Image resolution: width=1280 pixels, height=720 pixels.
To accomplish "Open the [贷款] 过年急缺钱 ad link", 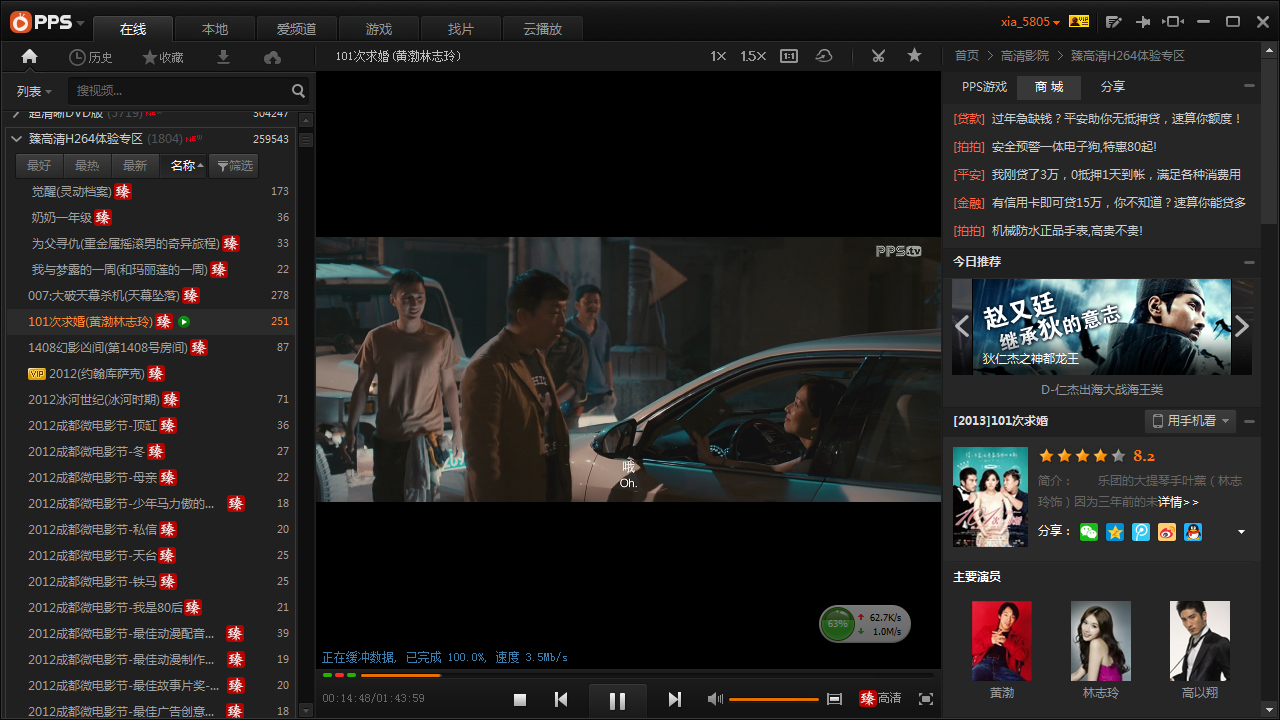I will pyautogui.click(x=1097, y=119).
